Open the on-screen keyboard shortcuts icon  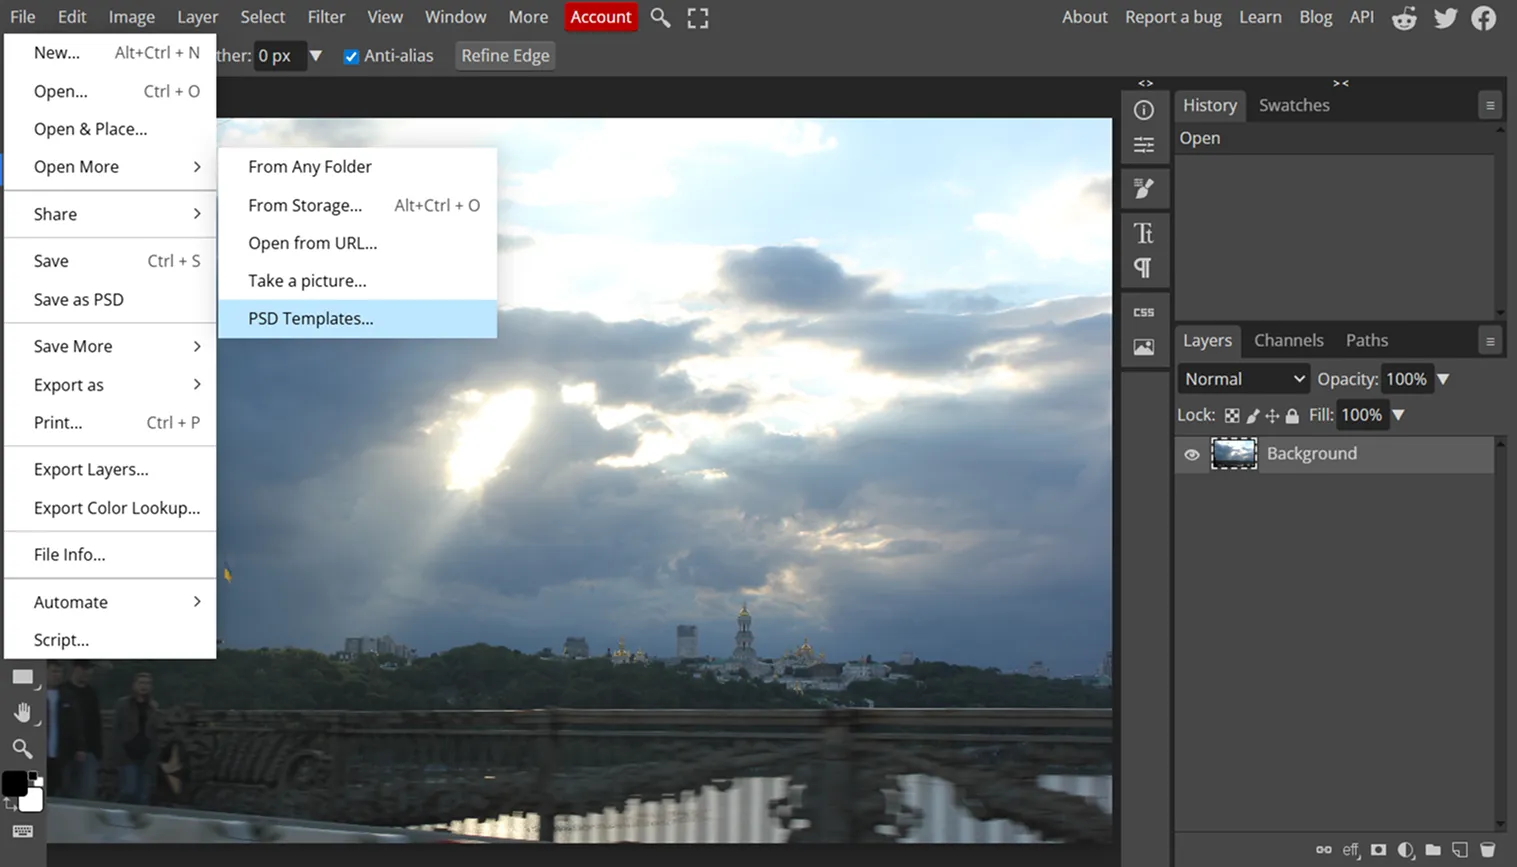pyautogui.click(x=22, y=831)
